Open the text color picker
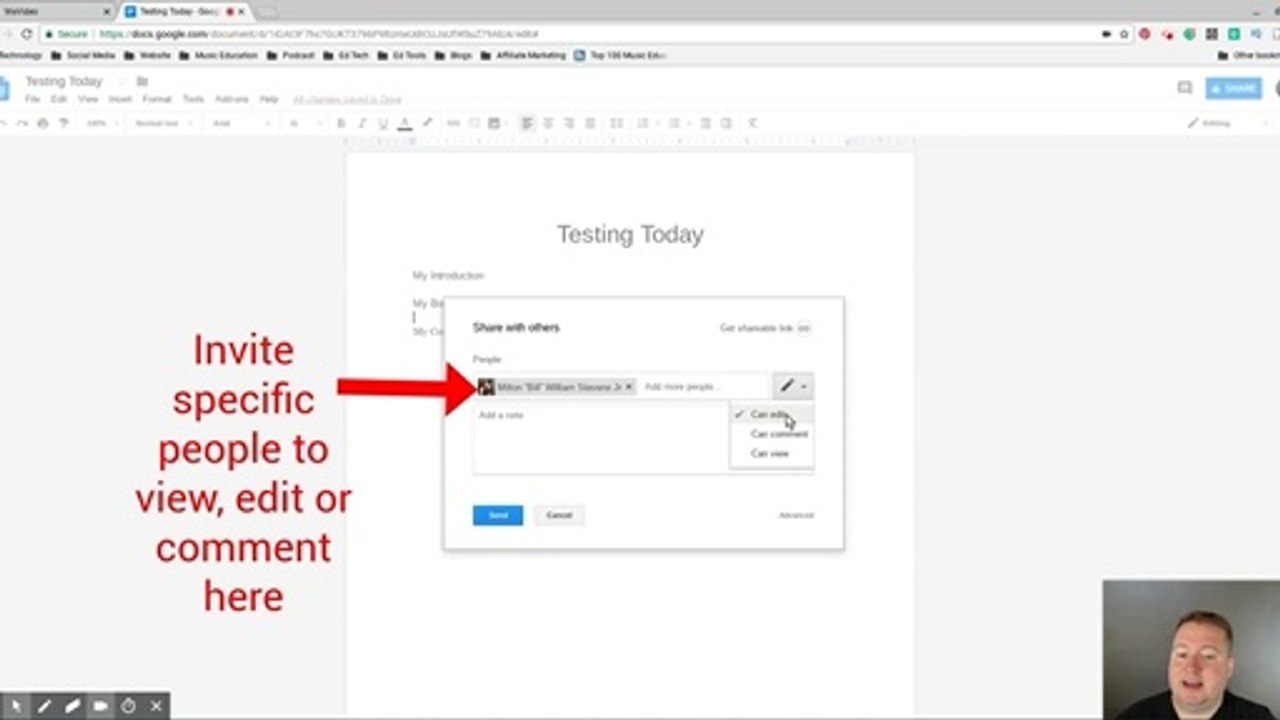 405,123
